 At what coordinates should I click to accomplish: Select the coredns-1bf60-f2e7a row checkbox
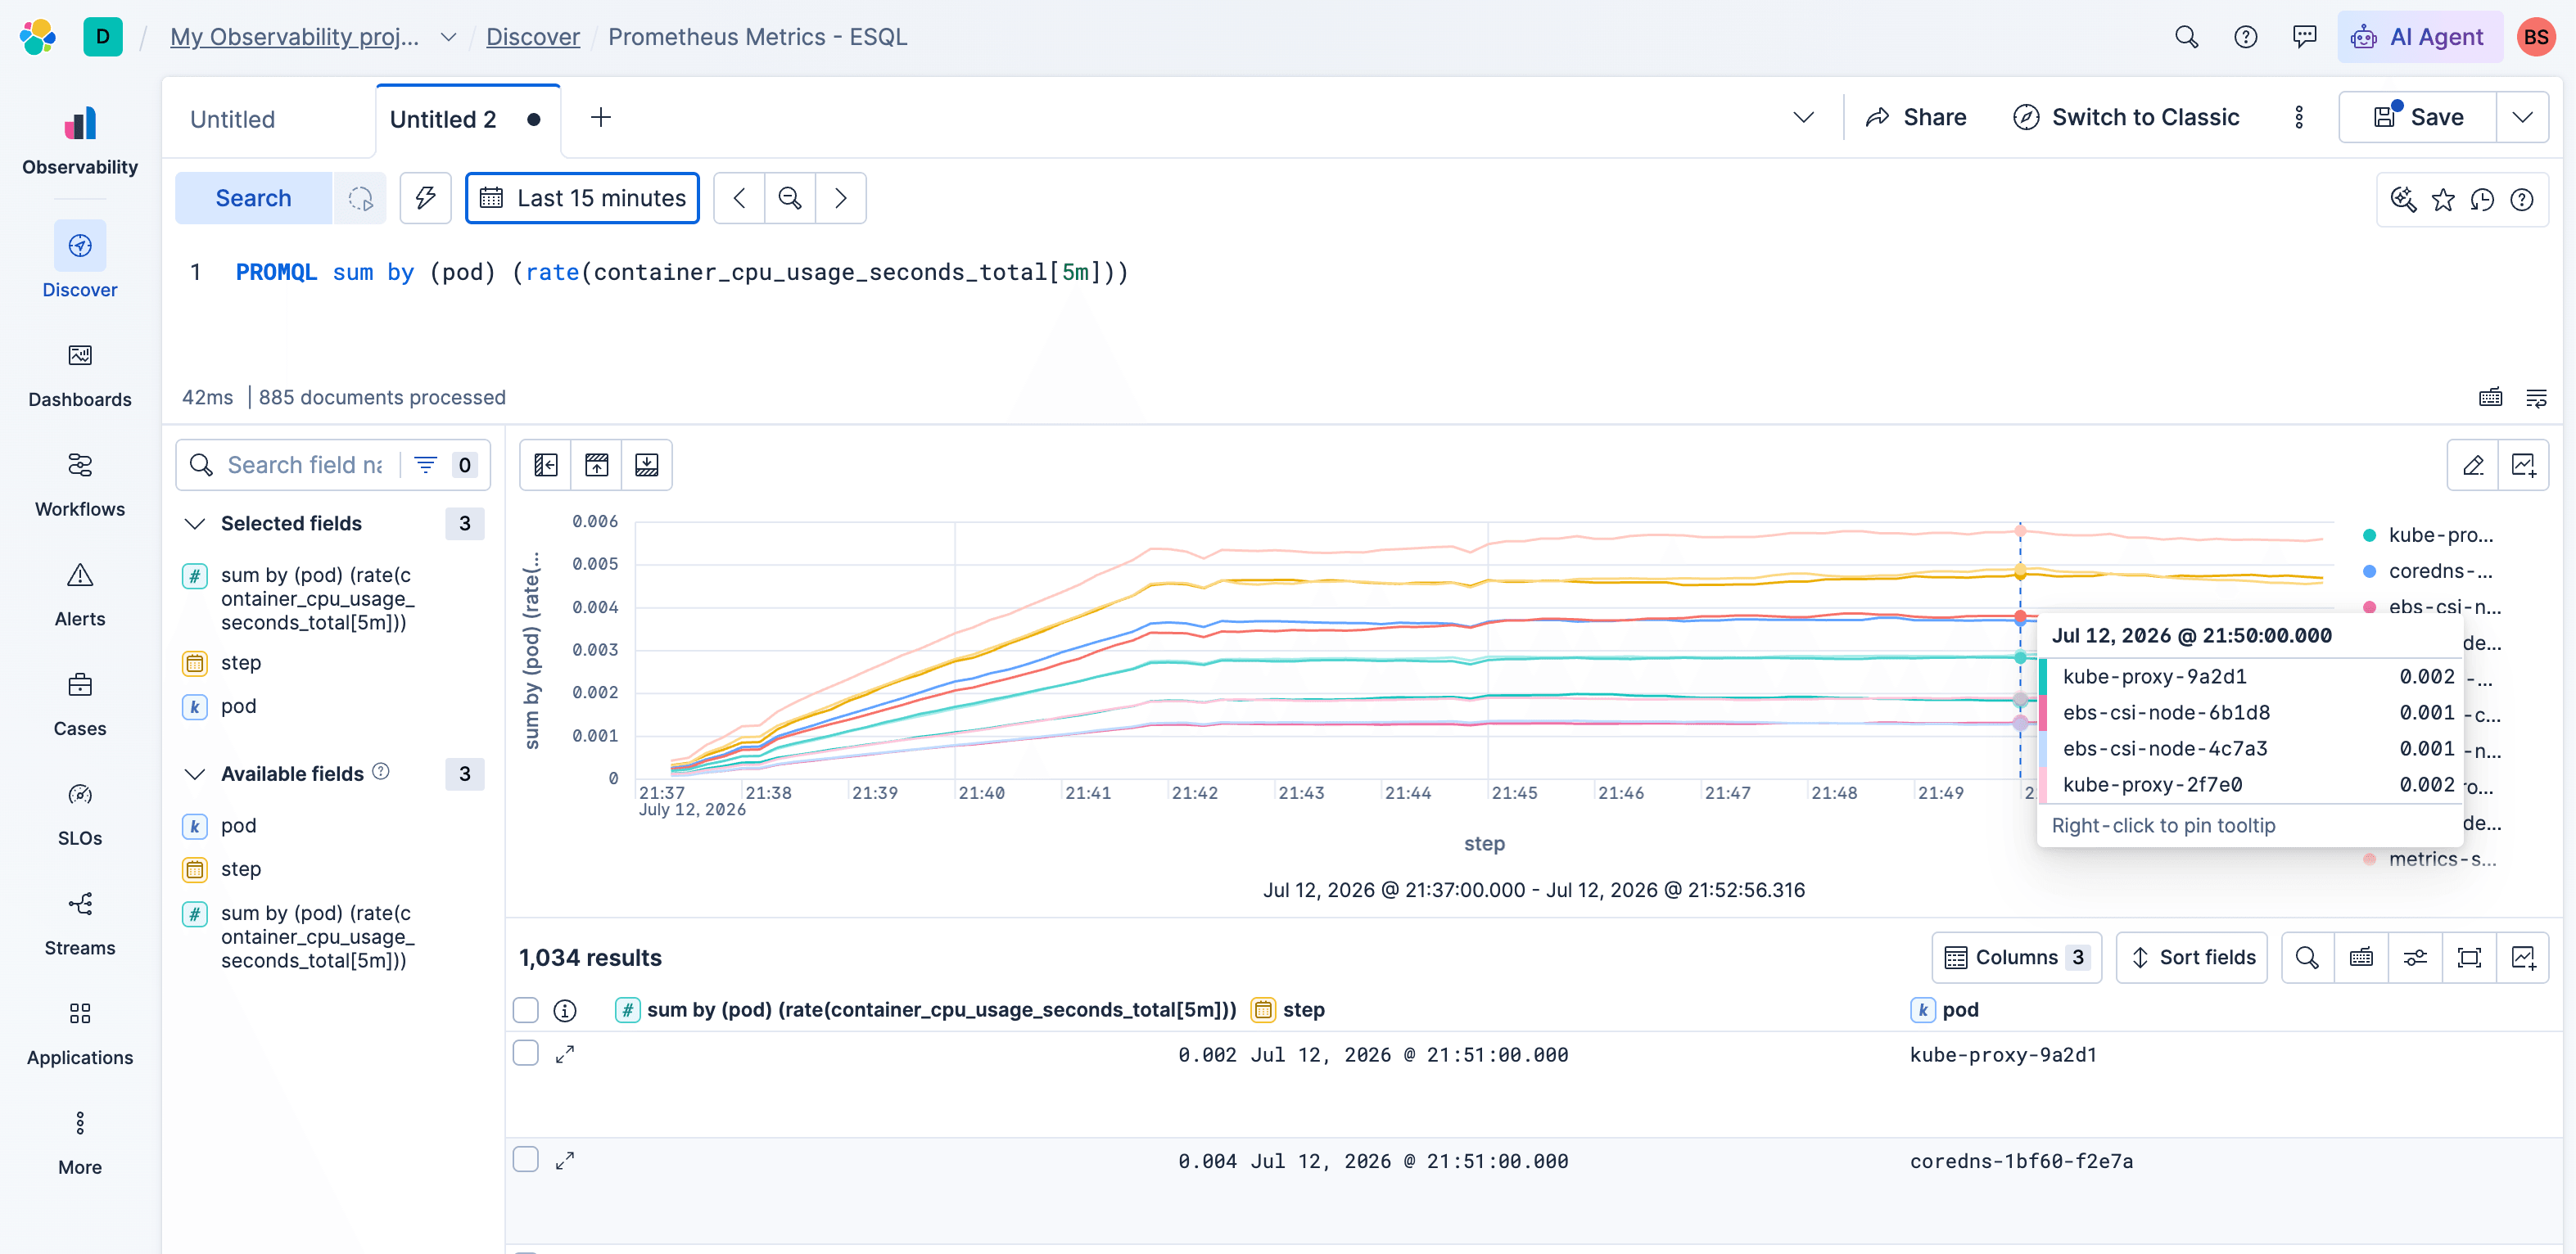(526, 1159)
